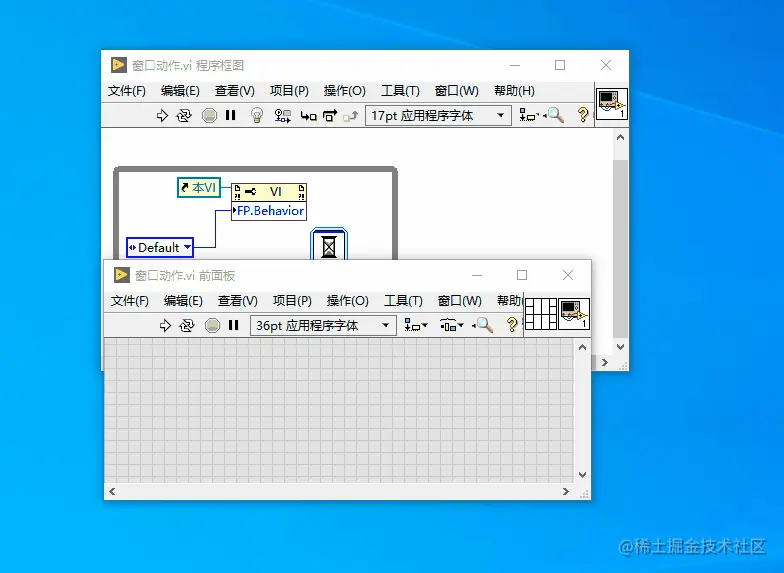The height and width of the screenshot is (573, 784).
Task: Open 项目(P) menu in front panel window
Action: pyautogui.click(x=292, y=301)
